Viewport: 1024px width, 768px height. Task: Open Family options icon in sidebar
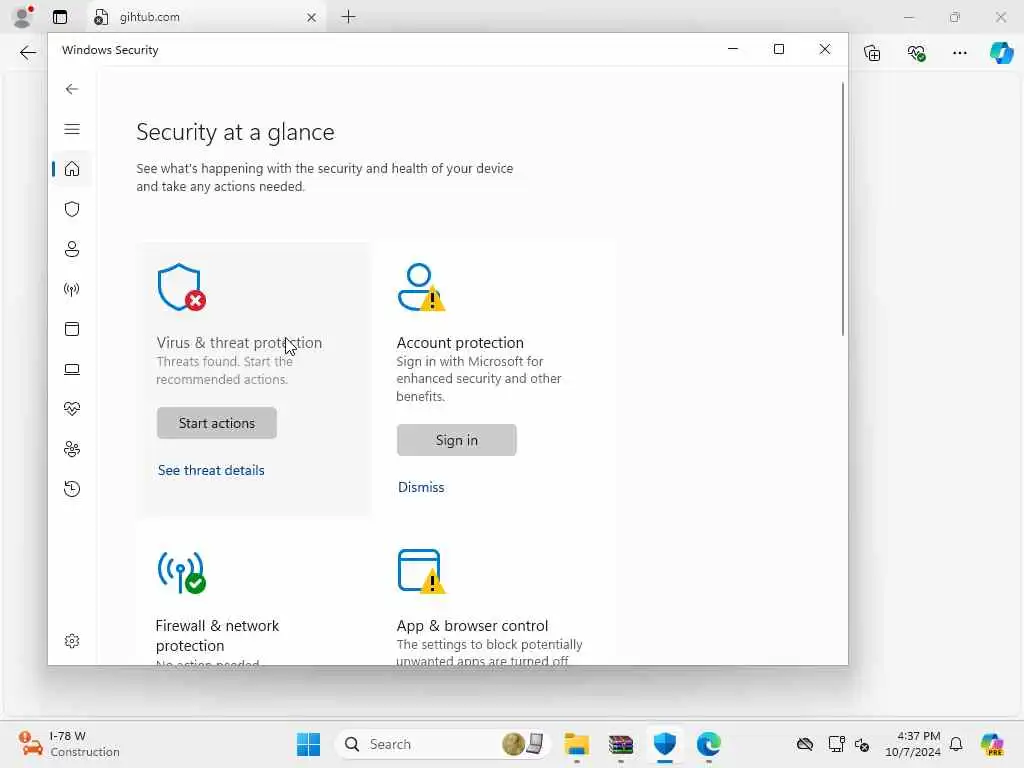click(x=72, y=449)
